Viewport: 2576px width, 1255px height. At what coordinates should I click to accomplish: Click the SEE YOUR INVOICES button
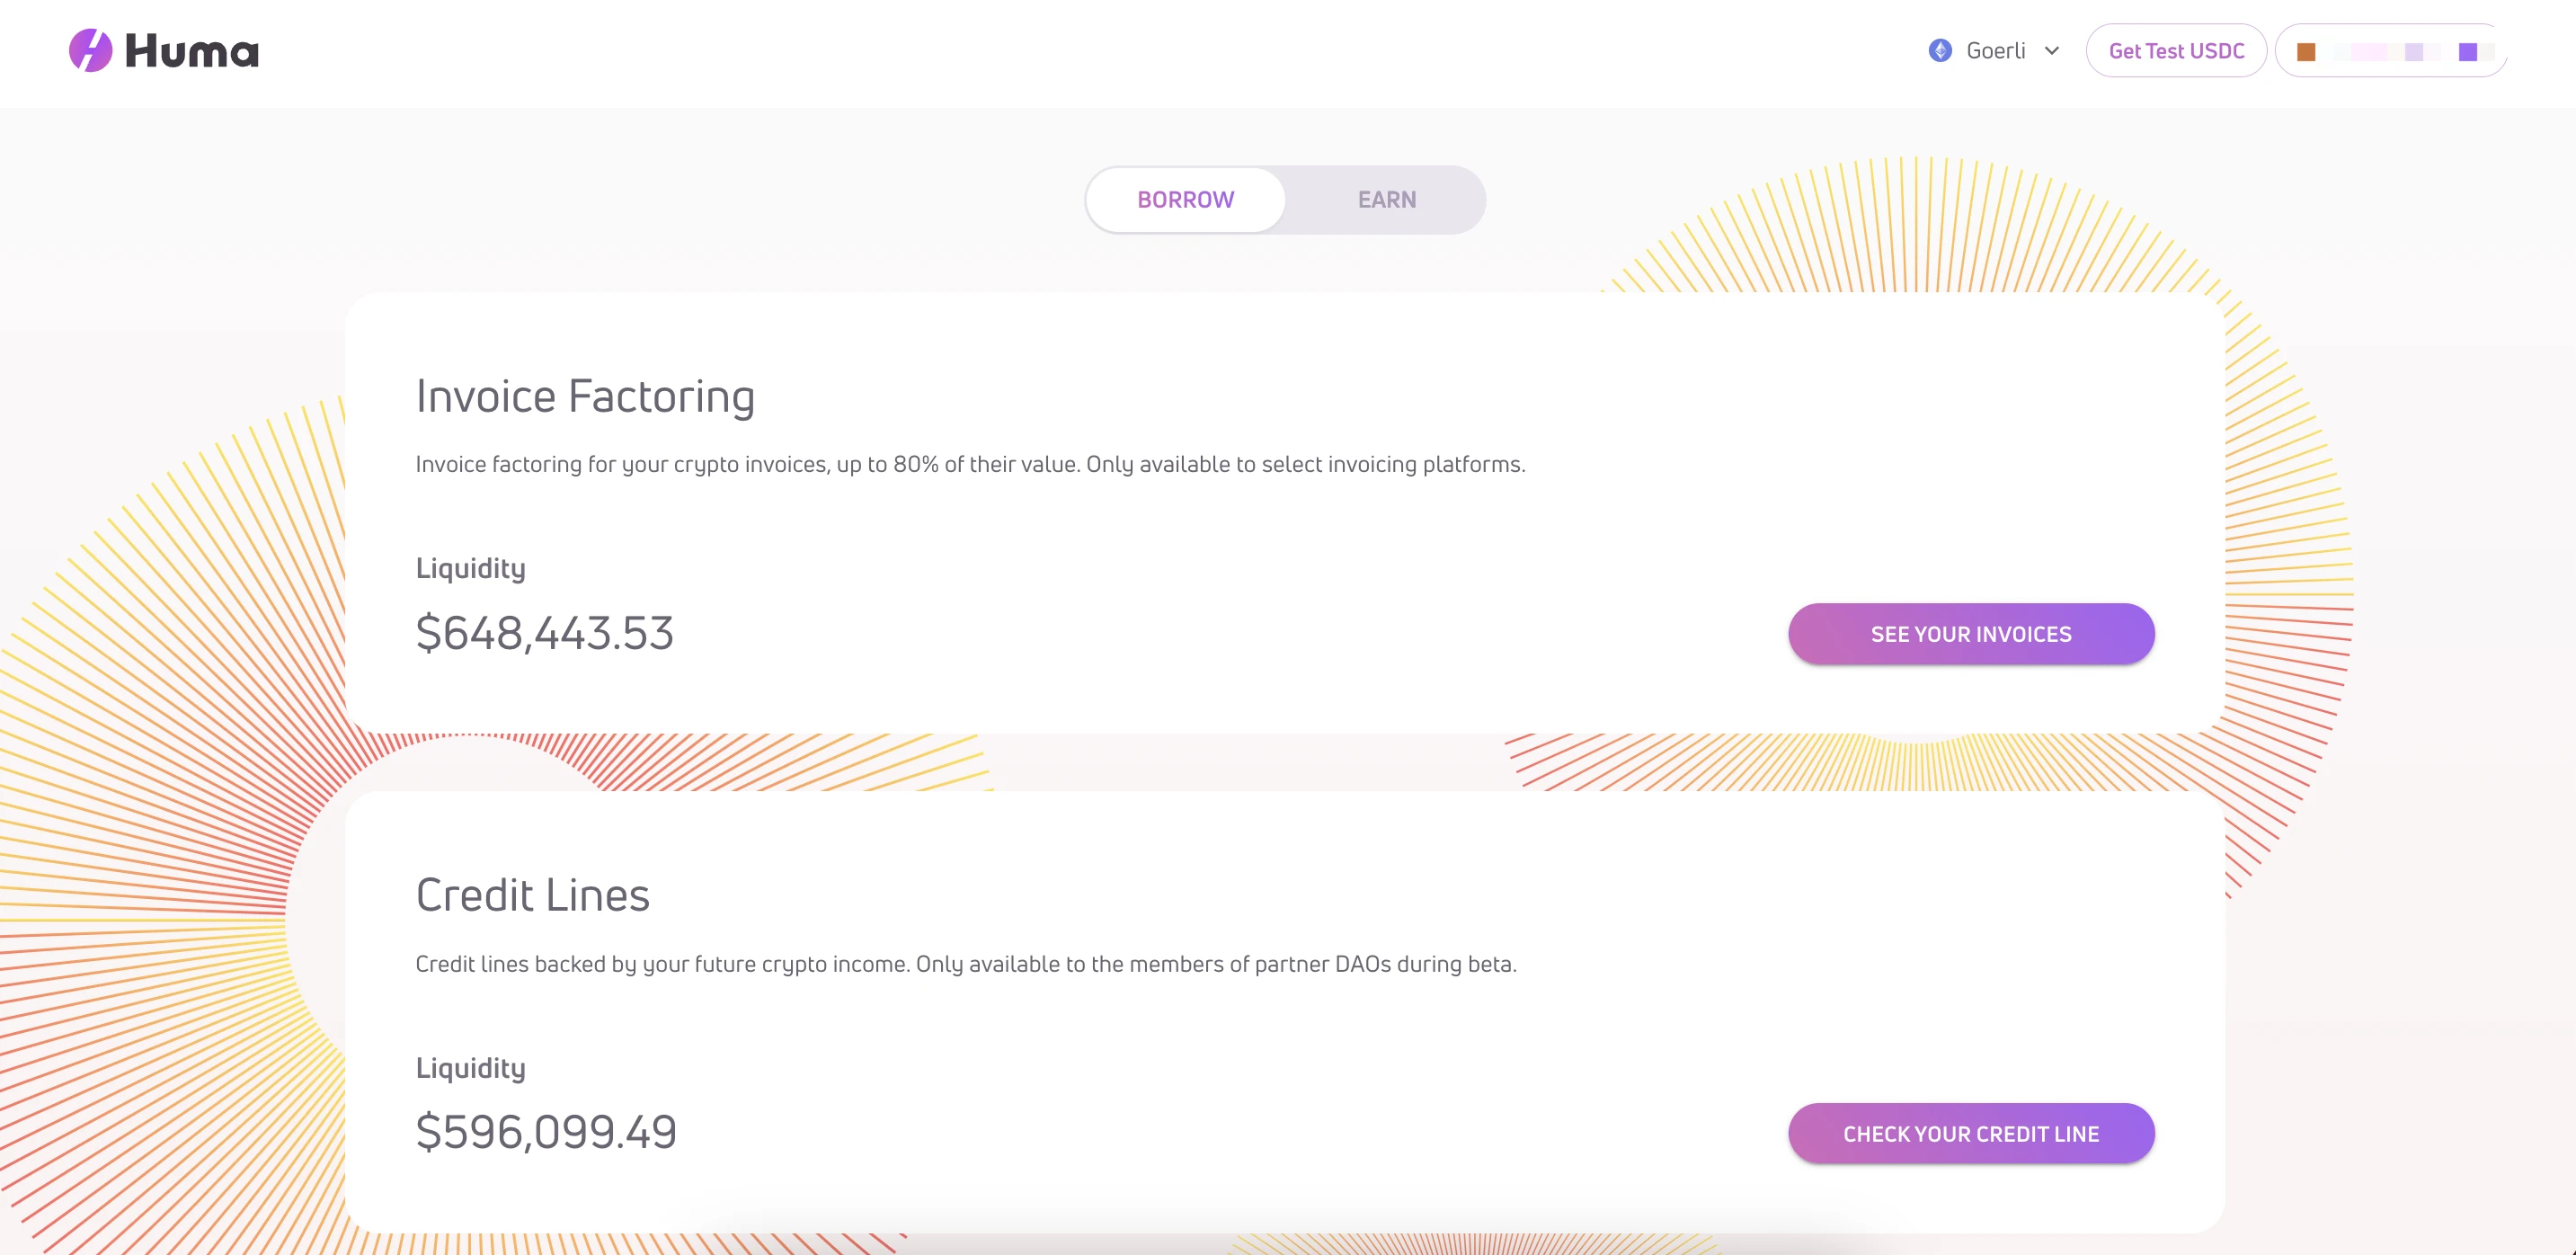[1970, 634]
